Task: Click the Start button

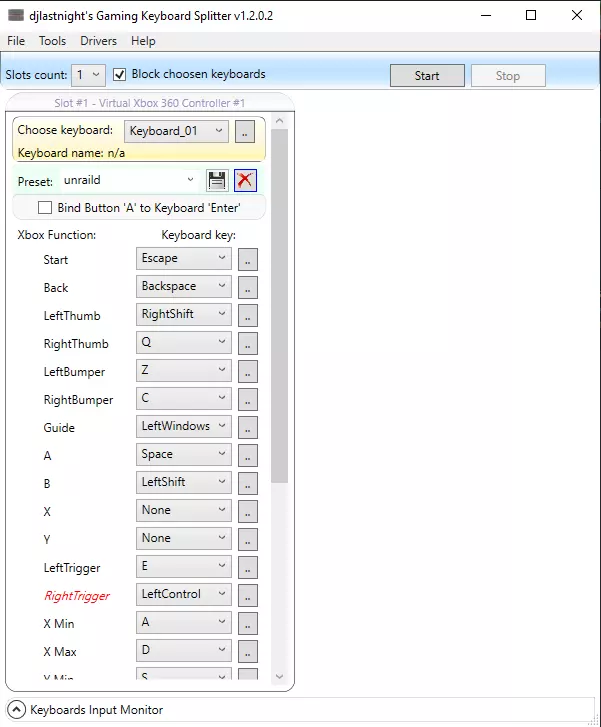Action: [427, 76]
